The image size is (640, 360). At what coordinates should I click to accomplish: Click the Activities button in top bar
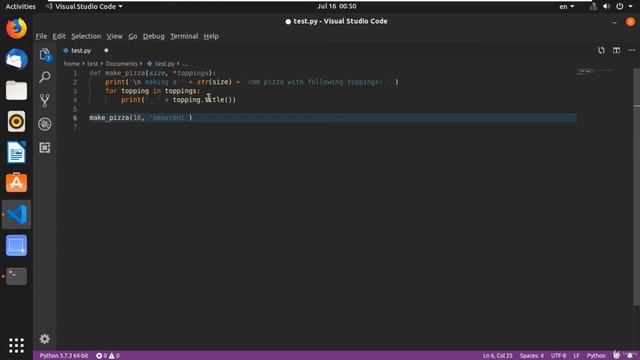pyautogui.click(x=20, y=7)
